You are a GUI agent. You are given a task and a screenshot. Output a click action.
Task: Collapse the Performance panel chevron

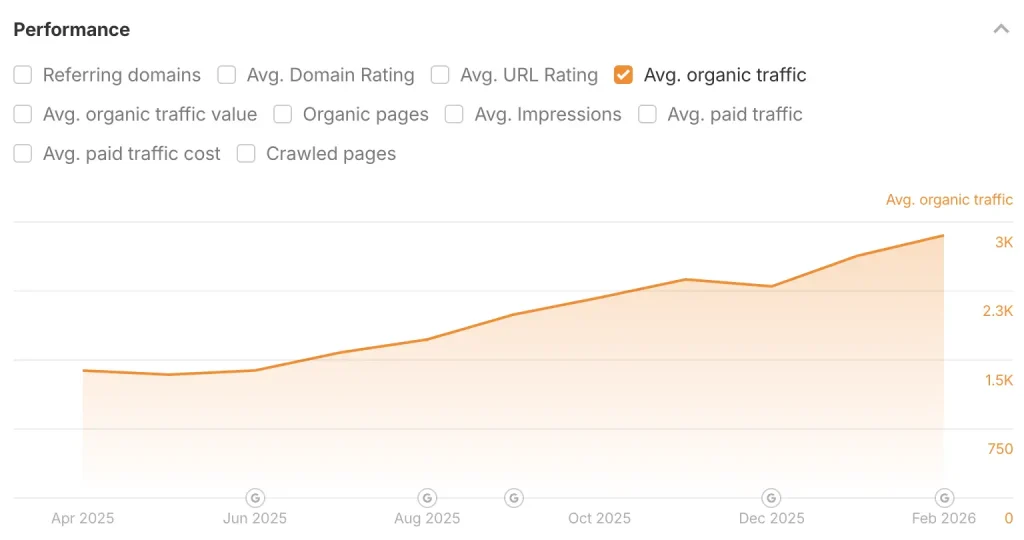pyautogui.click(x=1001, y=29)
